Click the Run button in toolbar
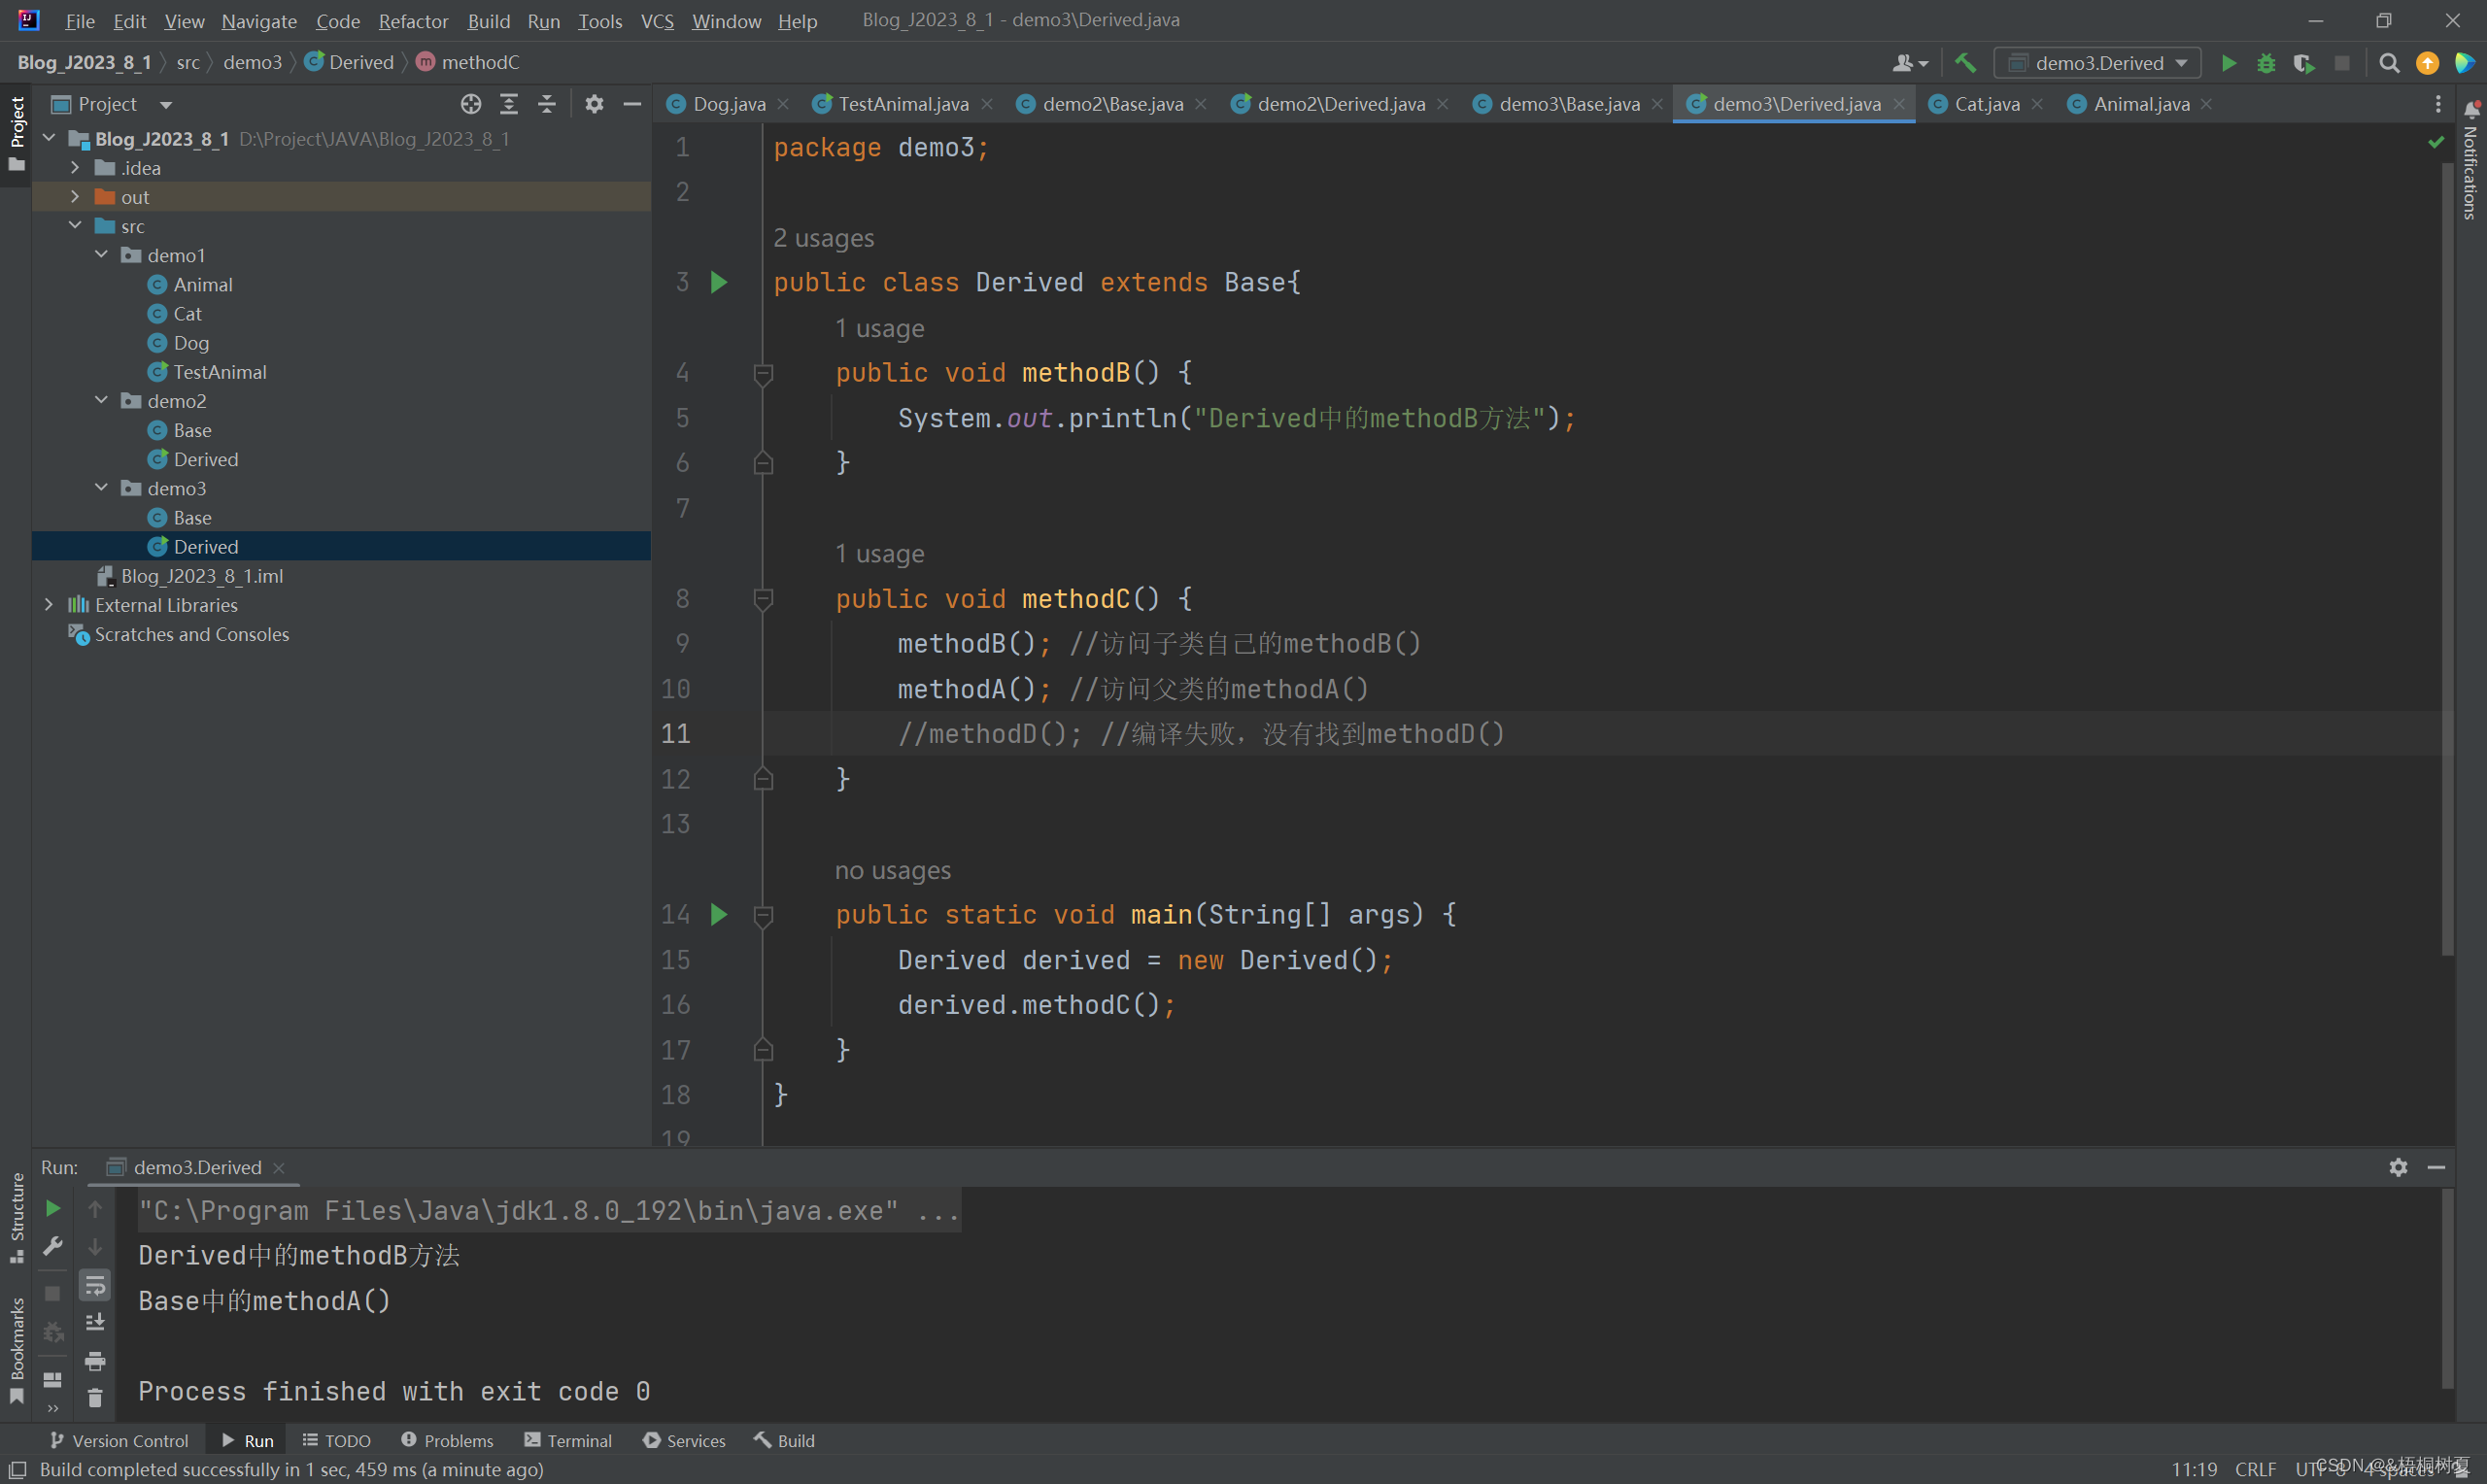 [2230, 62]
